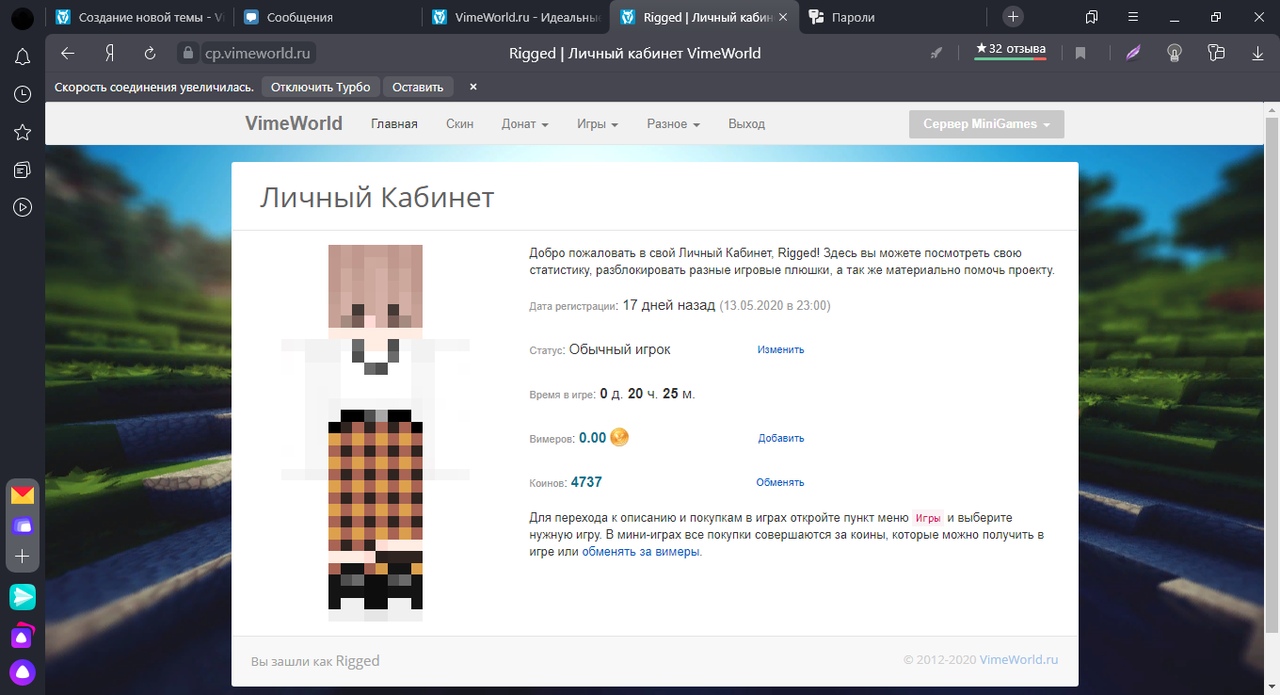Go back with the arrow button

pos(68,53)
